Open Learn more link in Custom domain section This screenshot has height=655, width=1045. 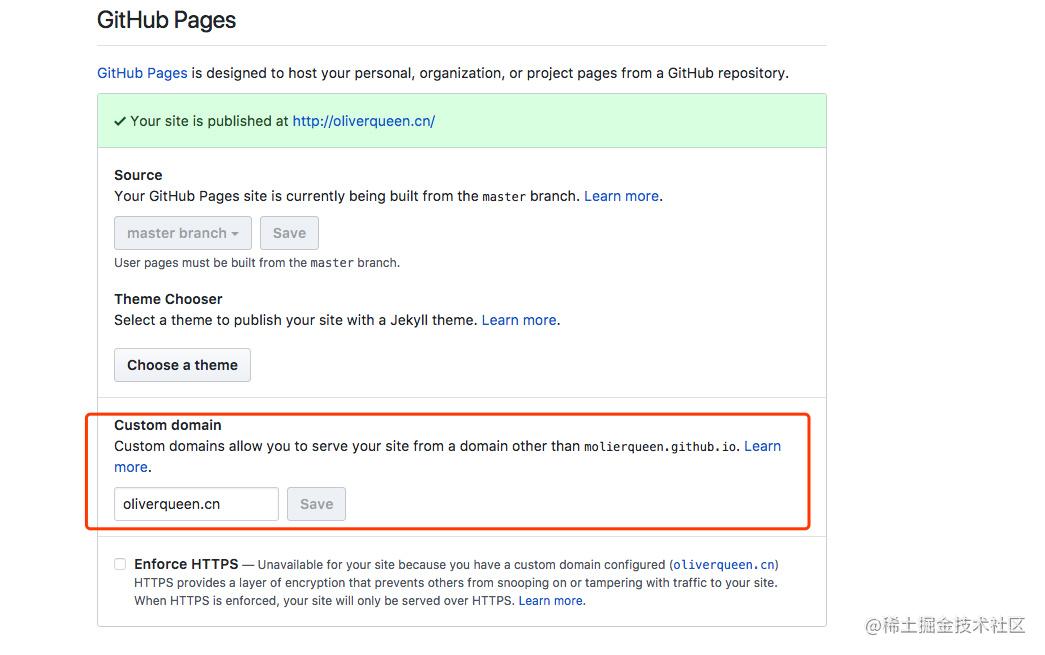762,446
